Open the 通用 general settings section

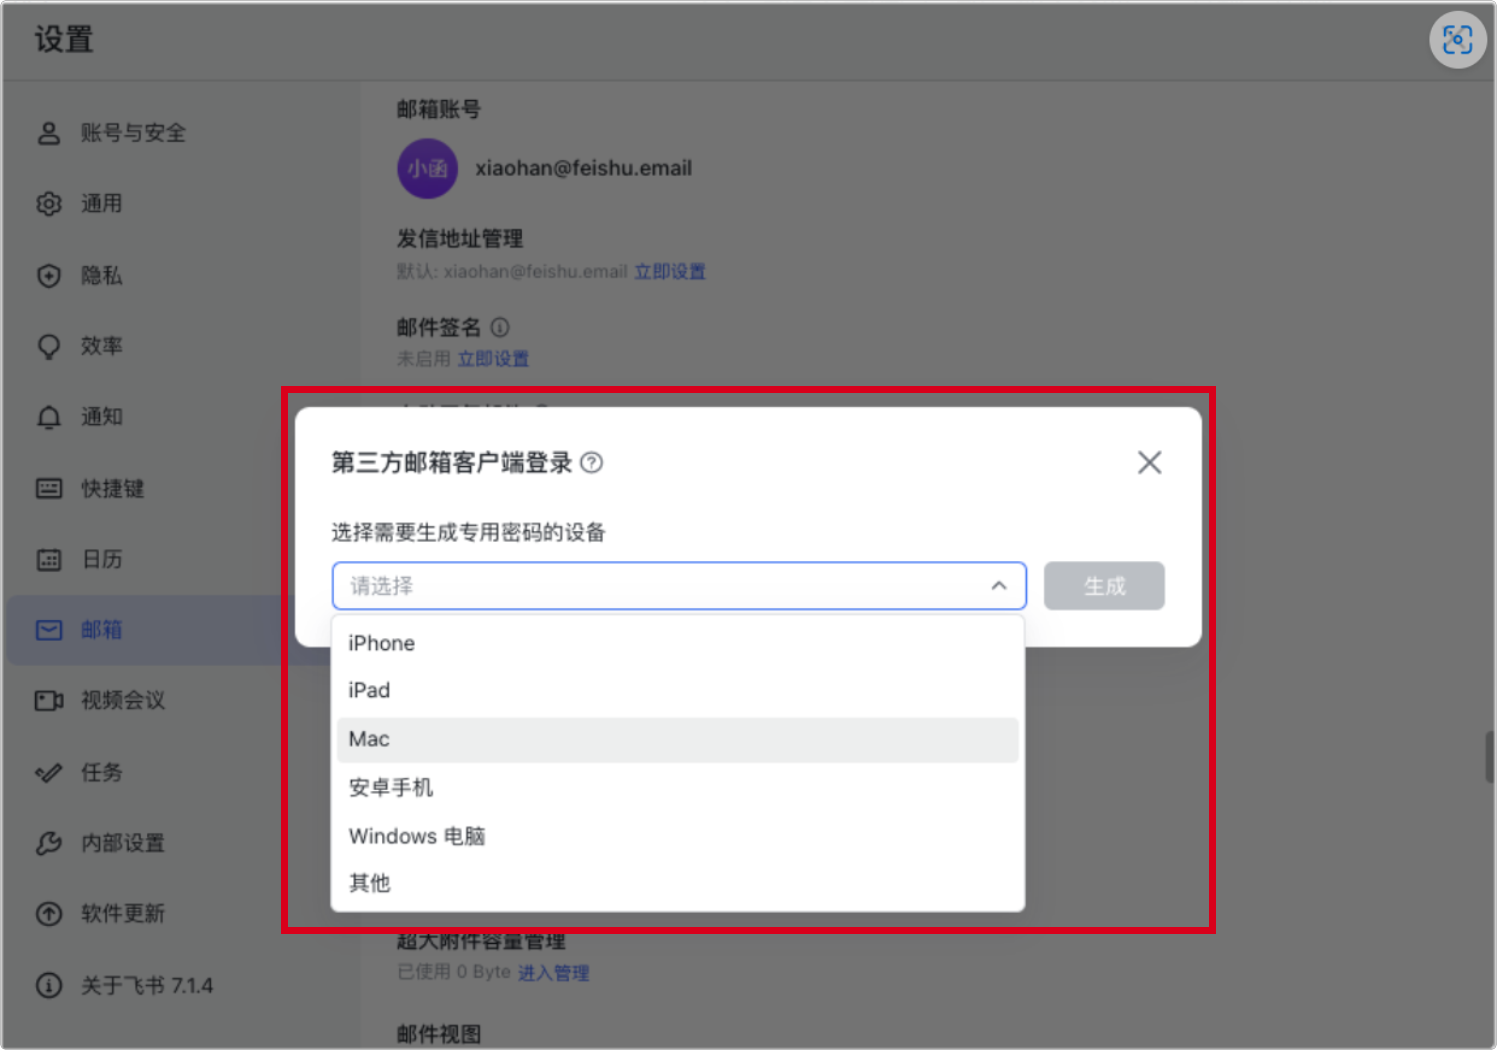101,204
